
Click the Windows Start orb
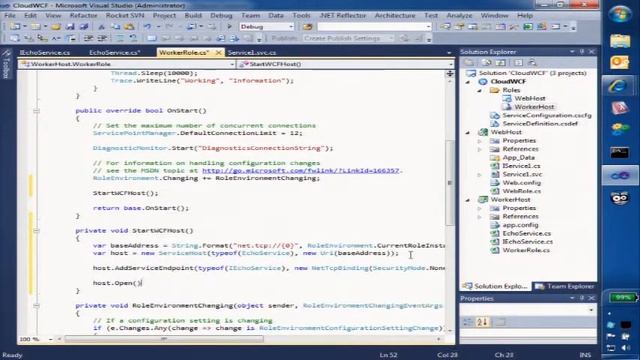pyautogui.click(x=620, y=14)
